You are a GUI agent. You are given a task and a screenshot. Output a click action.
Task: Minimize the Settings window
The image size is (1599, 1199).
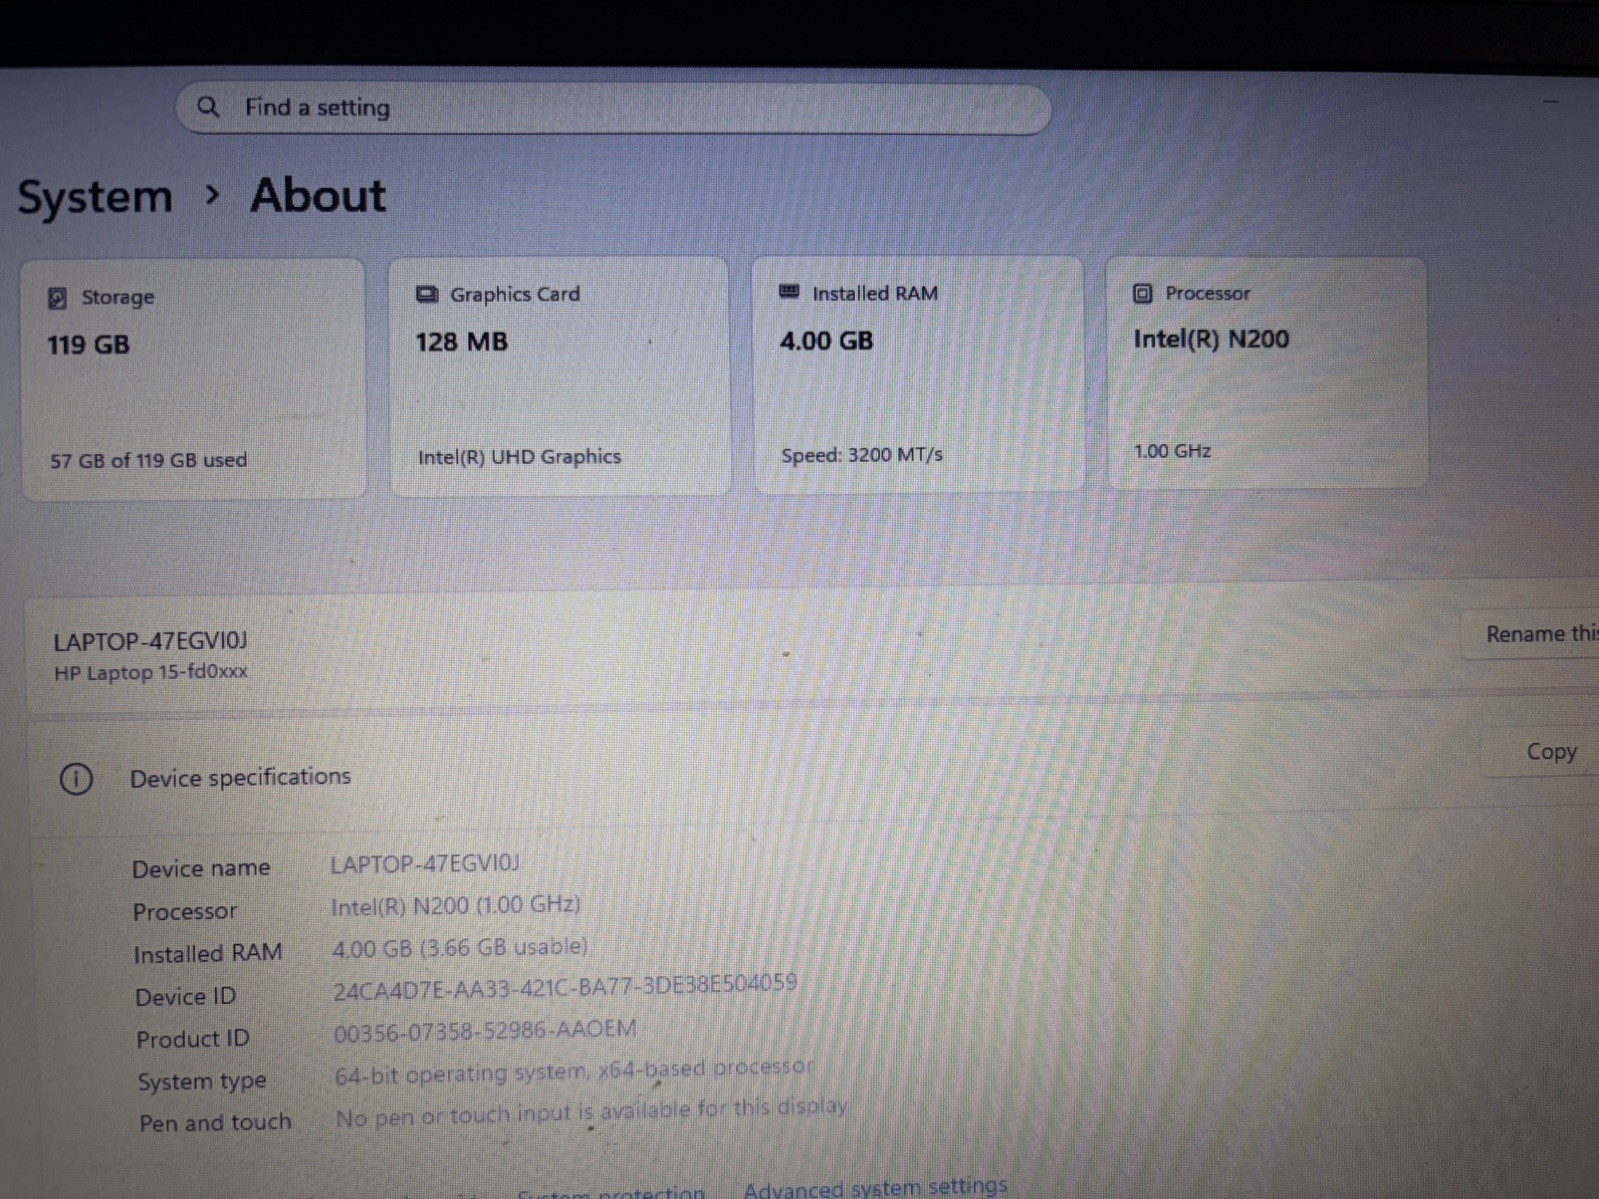1550,101
